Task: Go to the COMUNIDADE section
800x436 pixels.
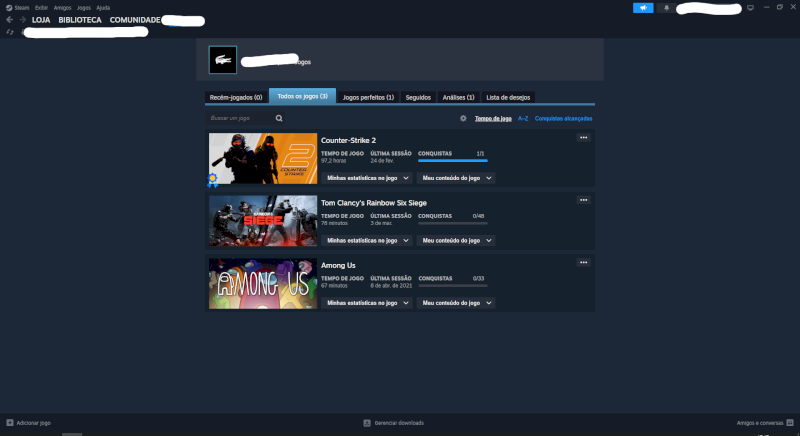Action: point(135,20)
